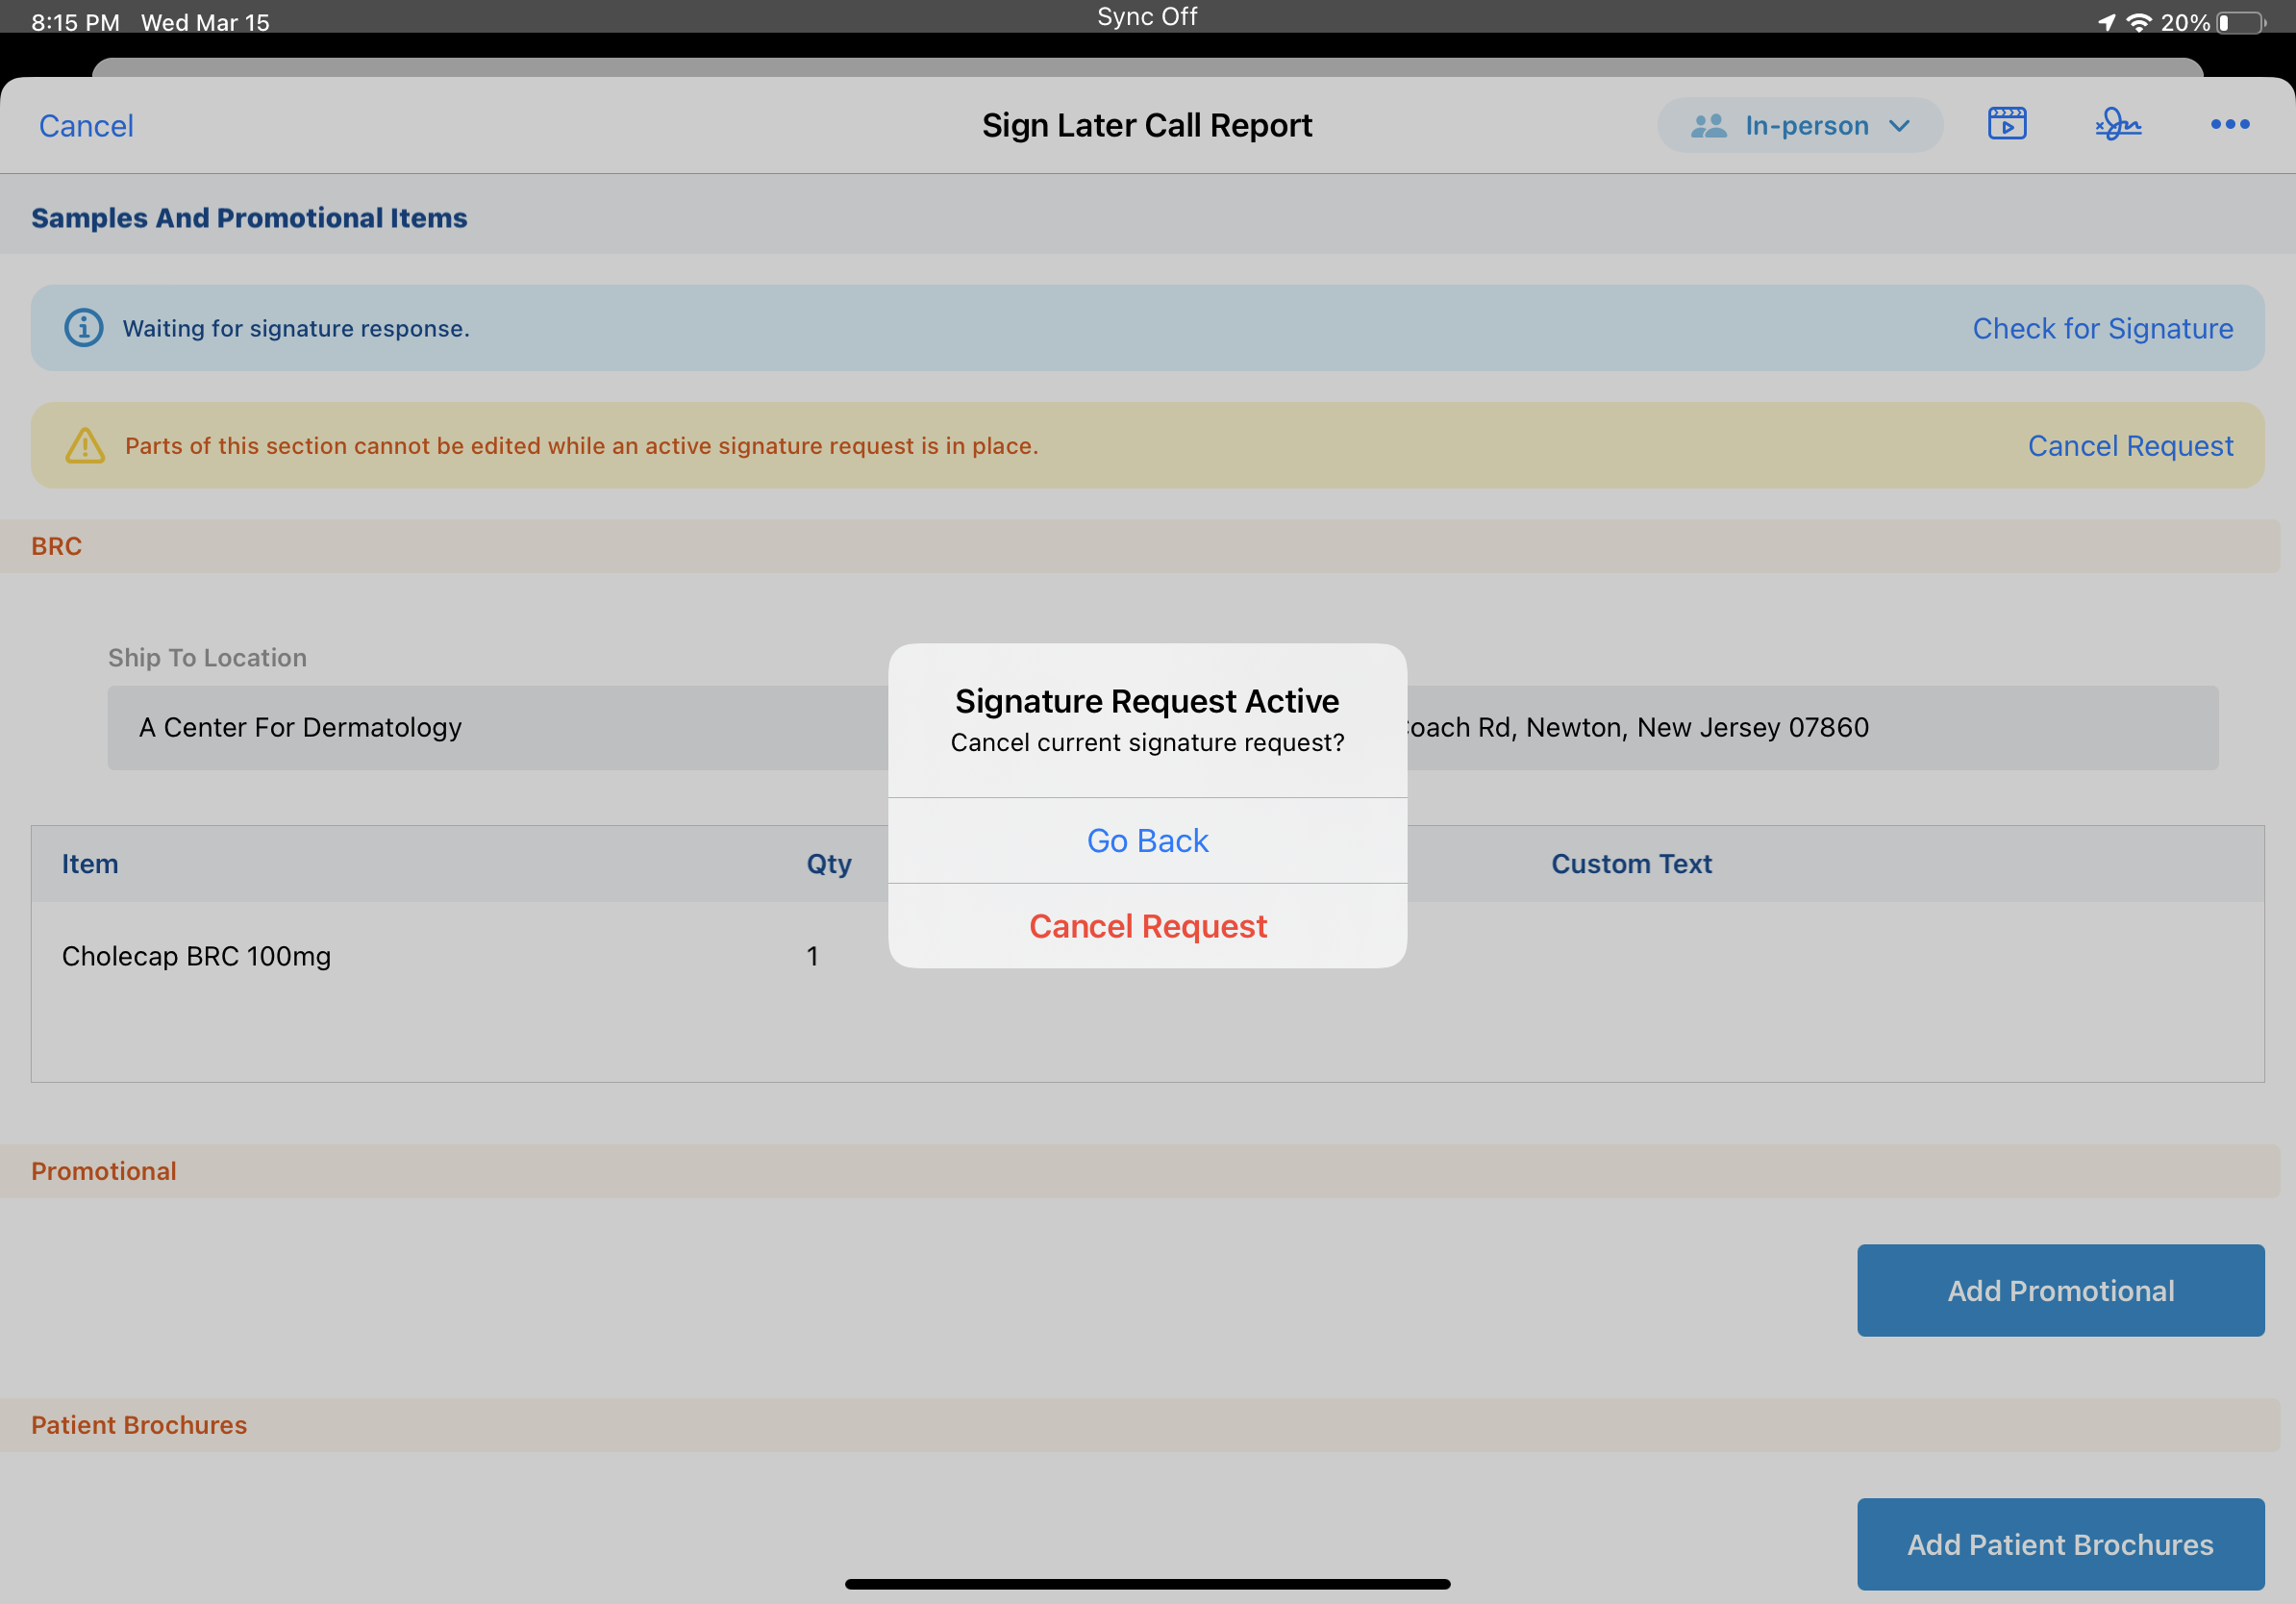Open the media presentation icon in header
The width and height of the screenshot is (2296, 1604).
pyautogui.click(x=2006, y=124)
